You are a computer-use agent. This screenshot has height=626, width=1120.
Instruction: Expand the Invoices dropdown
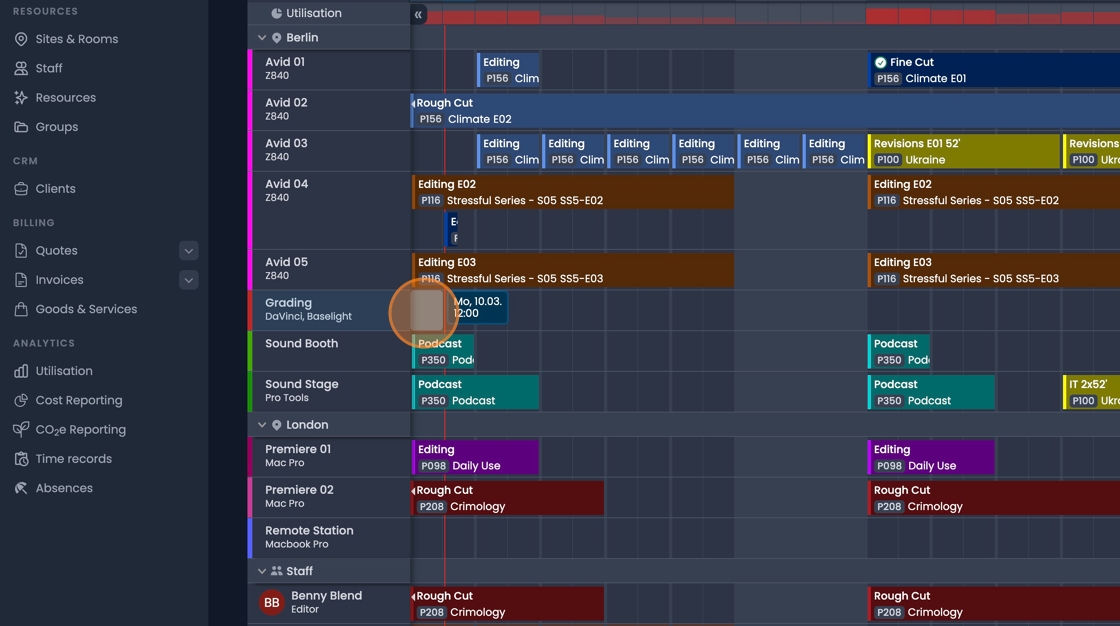coord(188,279)
